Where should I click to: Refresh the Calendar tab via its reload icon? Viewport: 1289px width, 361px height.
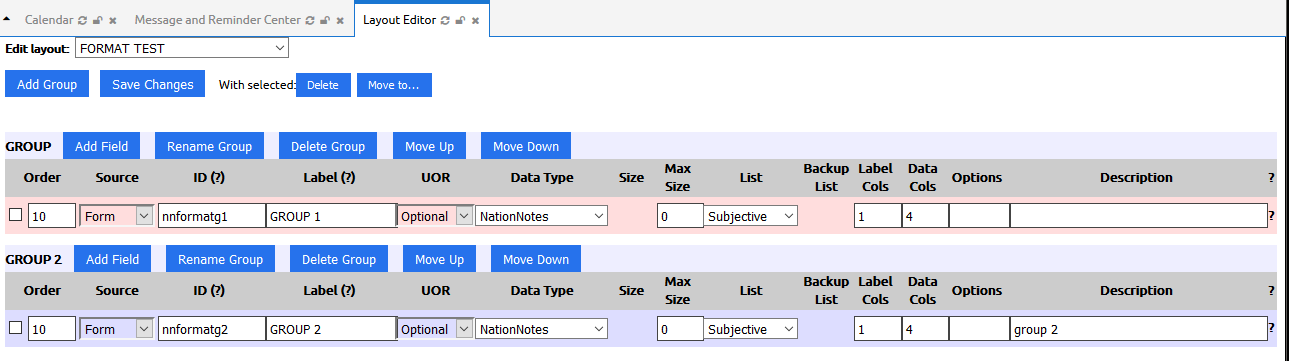pos(83,20)
